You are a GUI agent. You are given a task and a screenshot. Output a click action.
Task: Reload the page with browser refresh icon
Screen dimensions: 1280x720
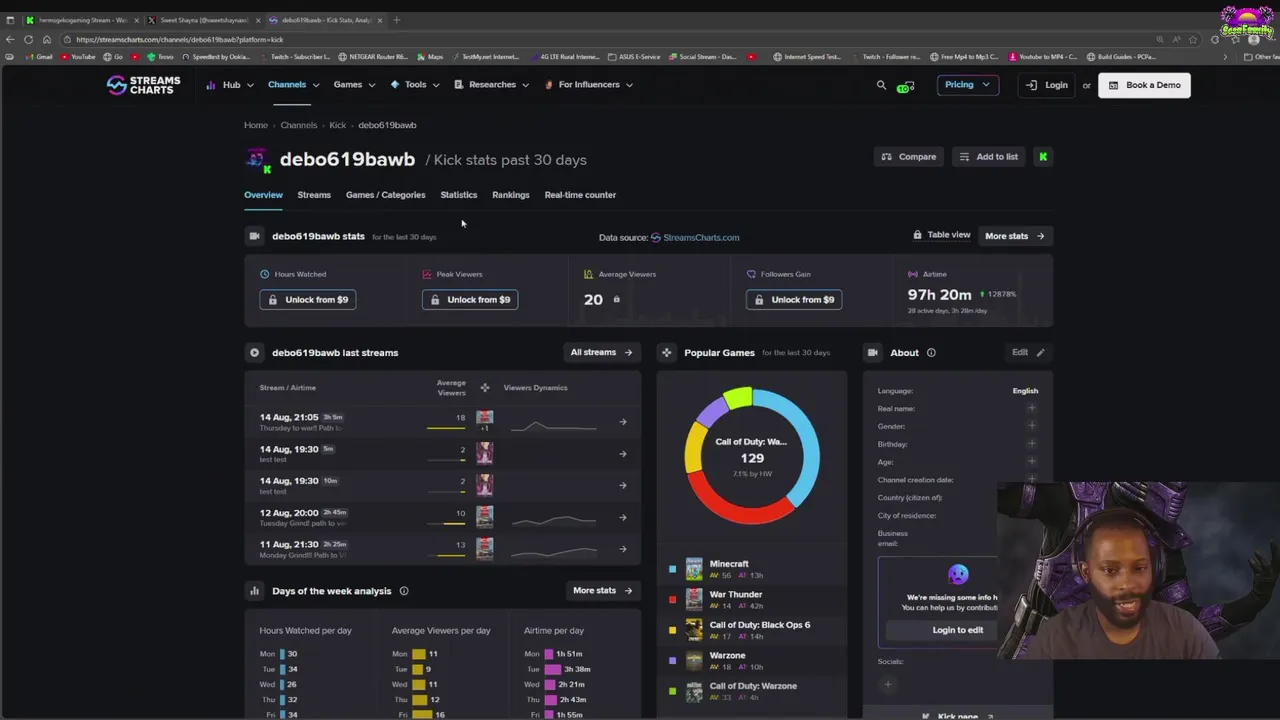tap(28, 39)
